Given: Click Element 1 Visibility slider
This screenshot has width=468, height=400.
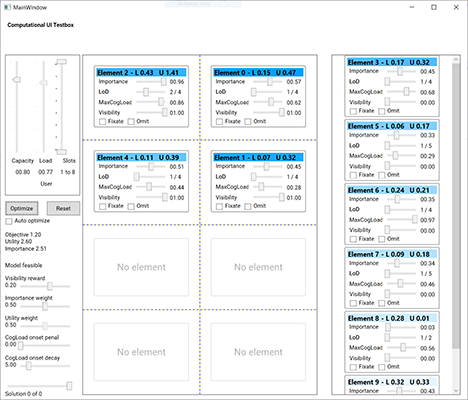Looking at the screenshot, I should coord(268,197).
